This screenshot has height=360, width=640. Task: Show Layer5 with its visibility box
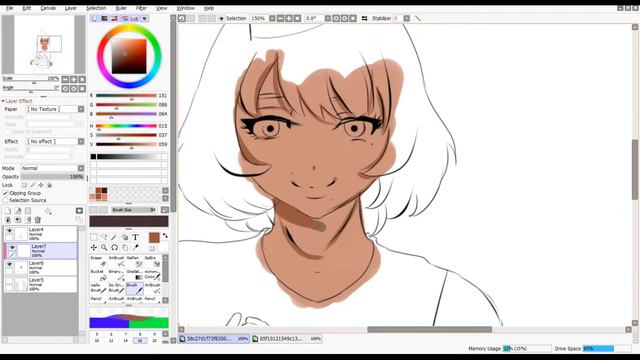(x=9, y=282)
